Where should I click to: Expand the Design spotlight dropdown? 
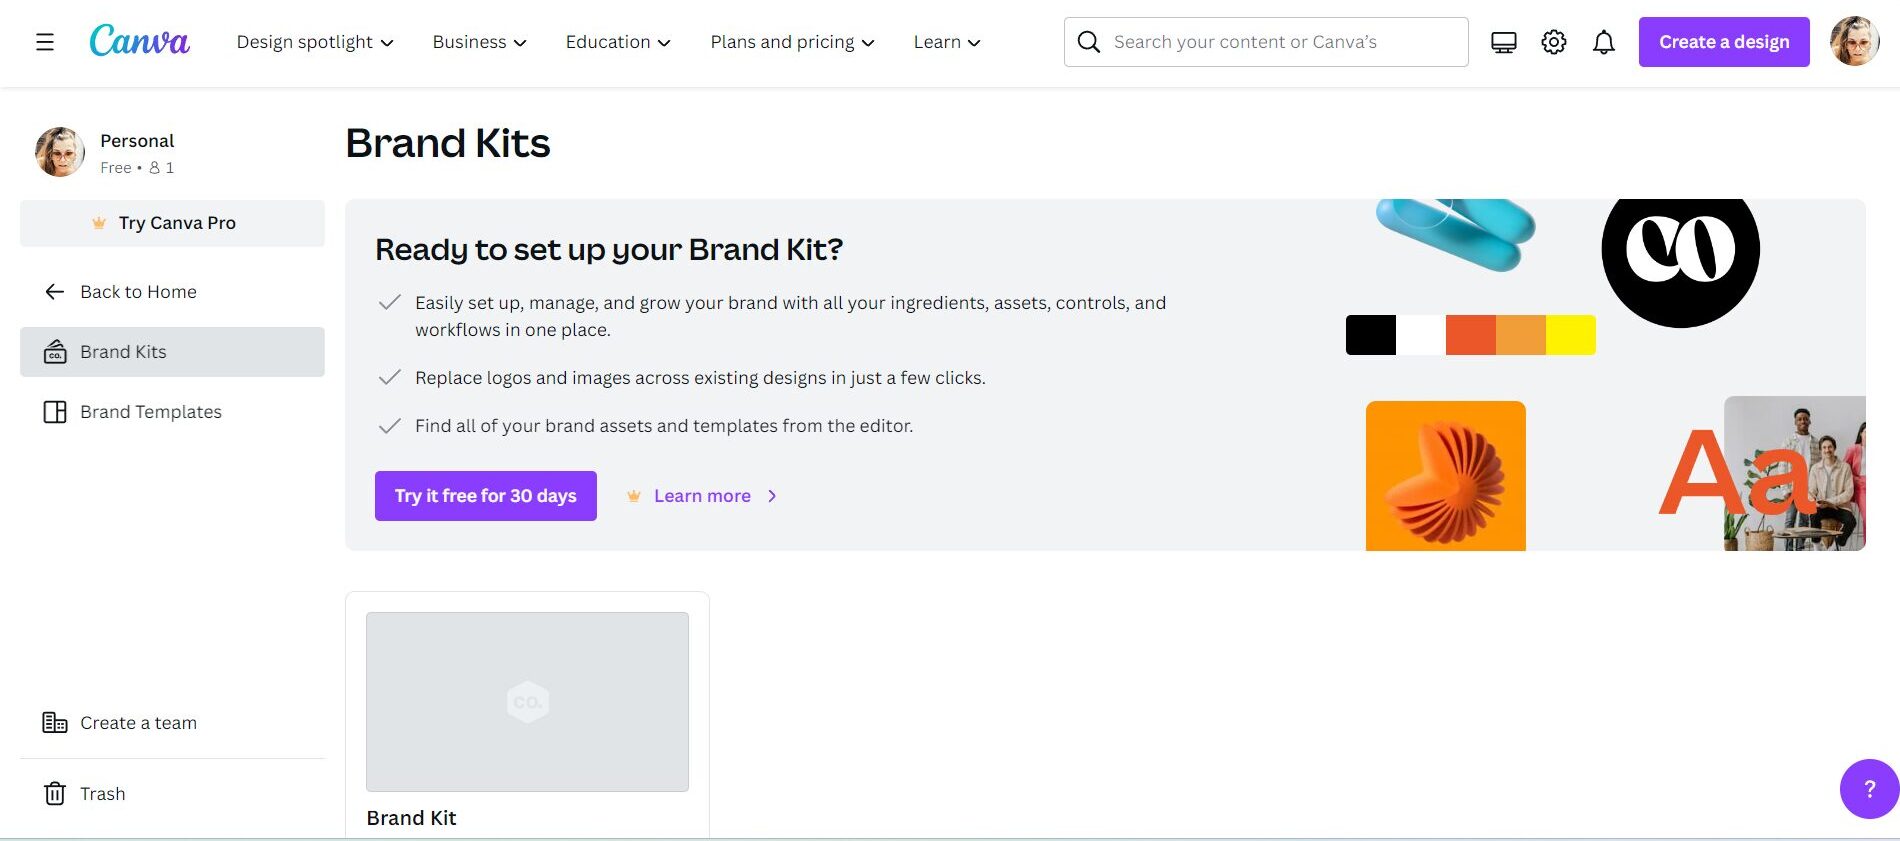[x=315, y=42]
